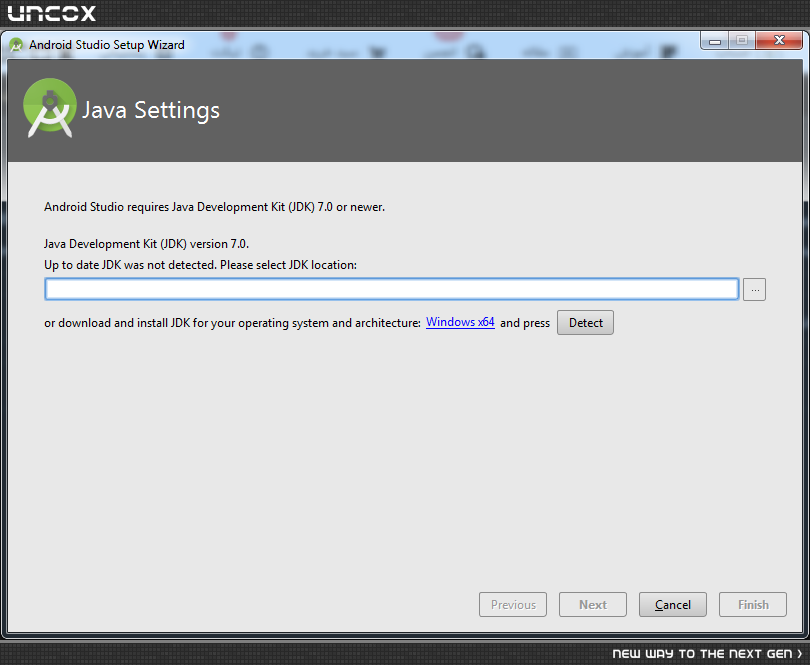Viewport: 810px width, 665px height.
Task: Click the Android Studio logo in header
Action: [x=50, y=107]
